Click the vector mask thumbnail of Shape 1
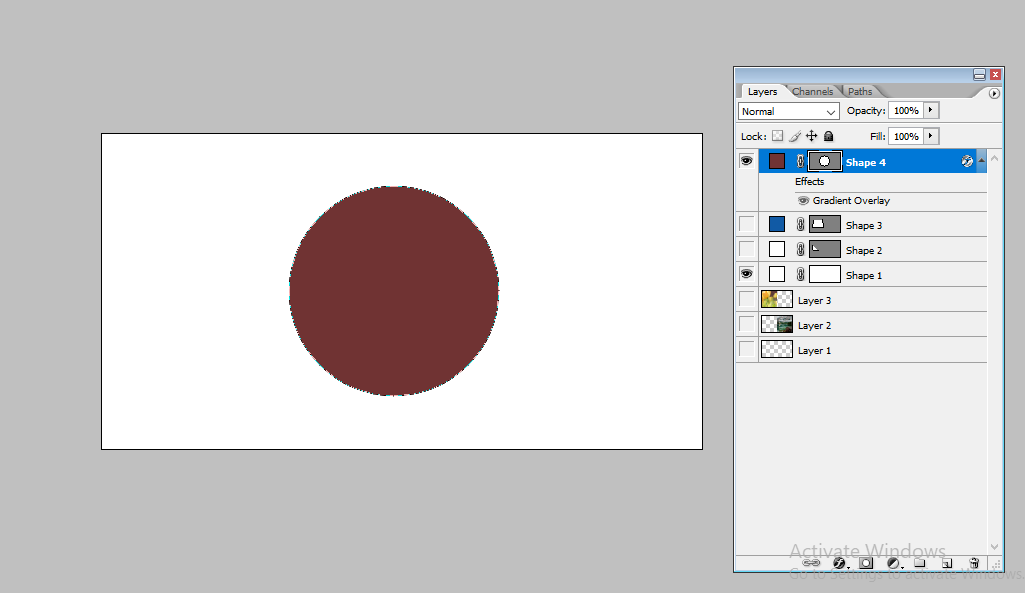 pyautogui.click(x=825, y=274)
